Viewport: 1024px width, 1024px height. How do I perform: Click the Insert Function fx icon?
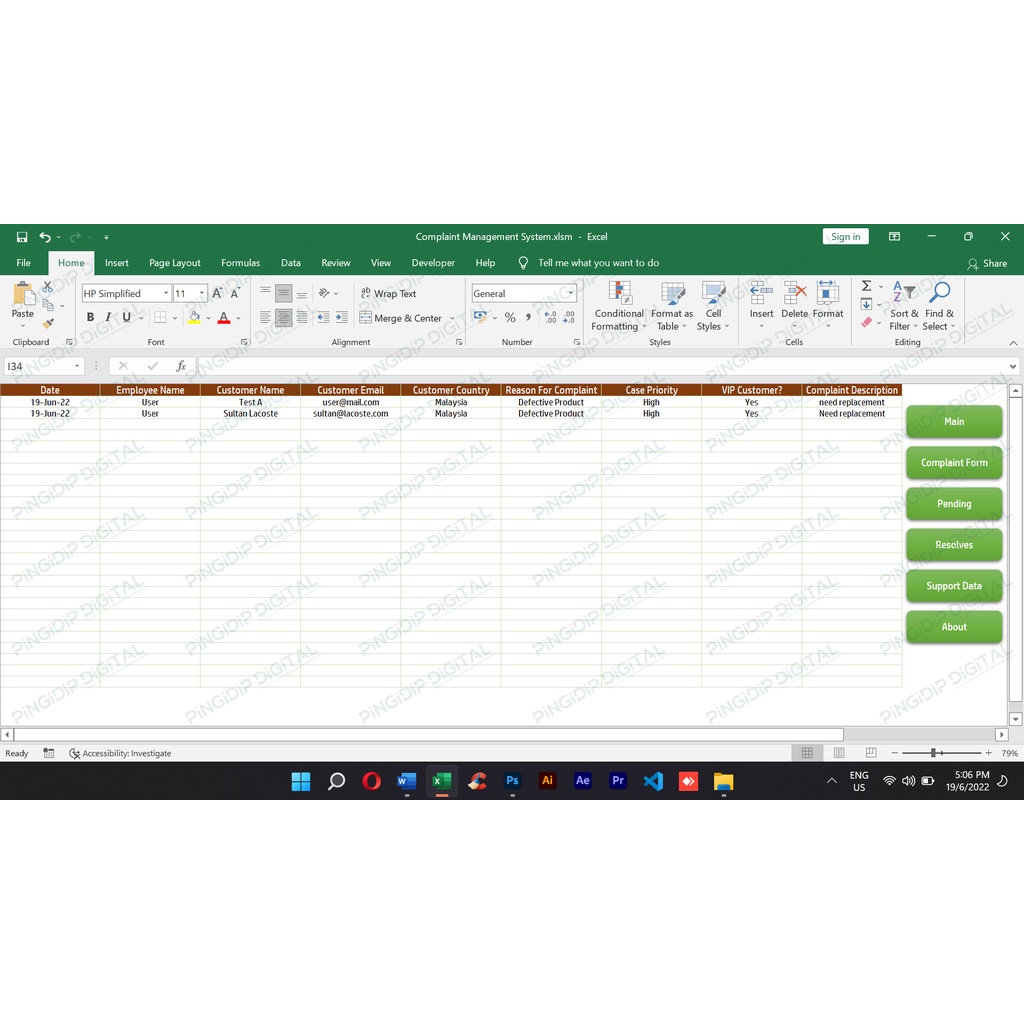click(x=181, y=367)
